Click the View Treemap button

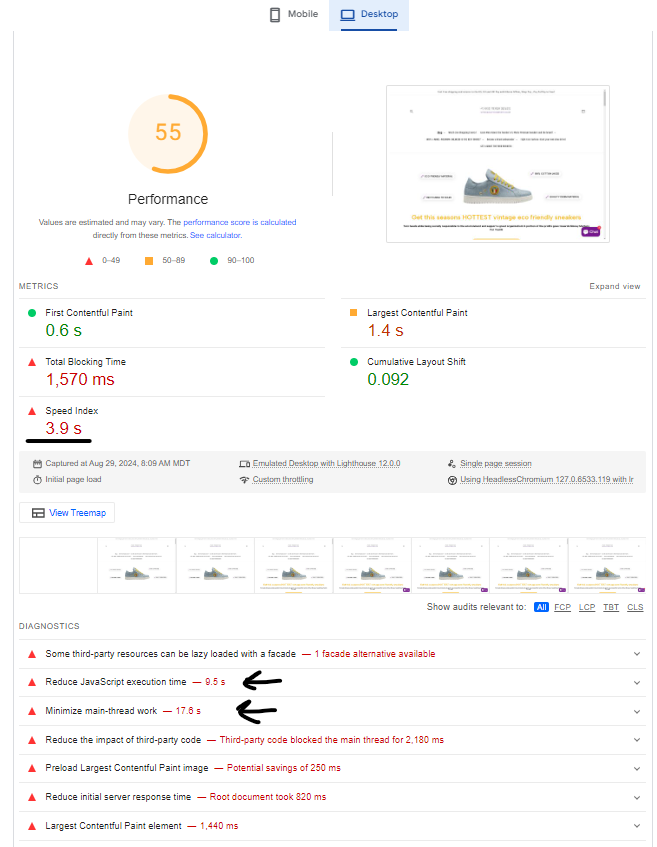pyautogui.click(x=68, y=513)
